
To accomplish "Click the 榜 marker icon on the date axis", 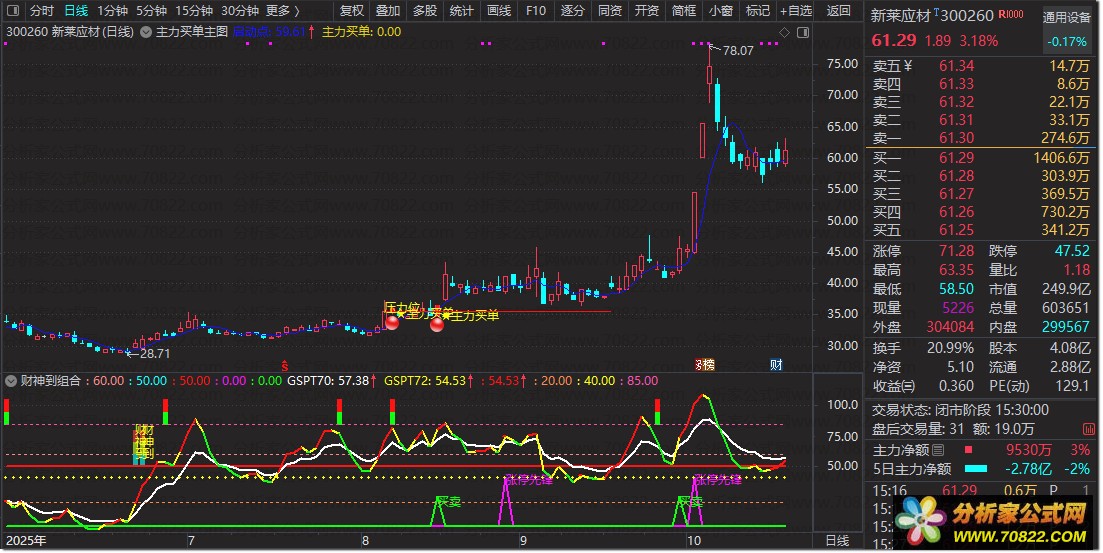I will tap(704, 363).
